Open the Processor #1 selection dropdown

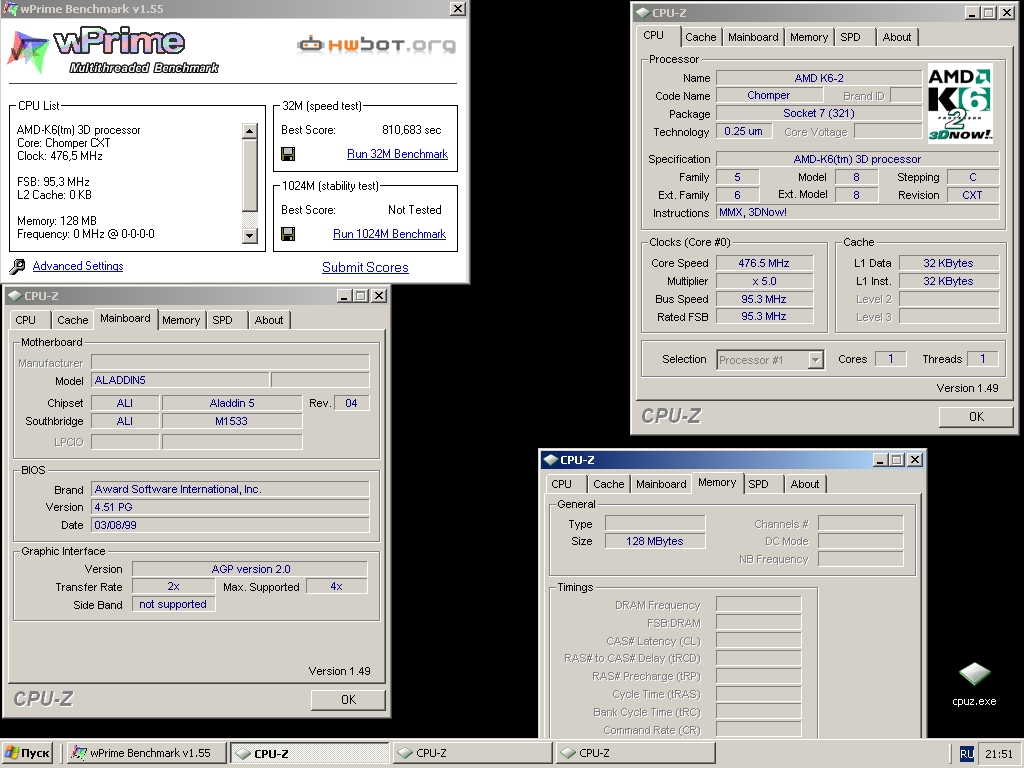[769, 360]
